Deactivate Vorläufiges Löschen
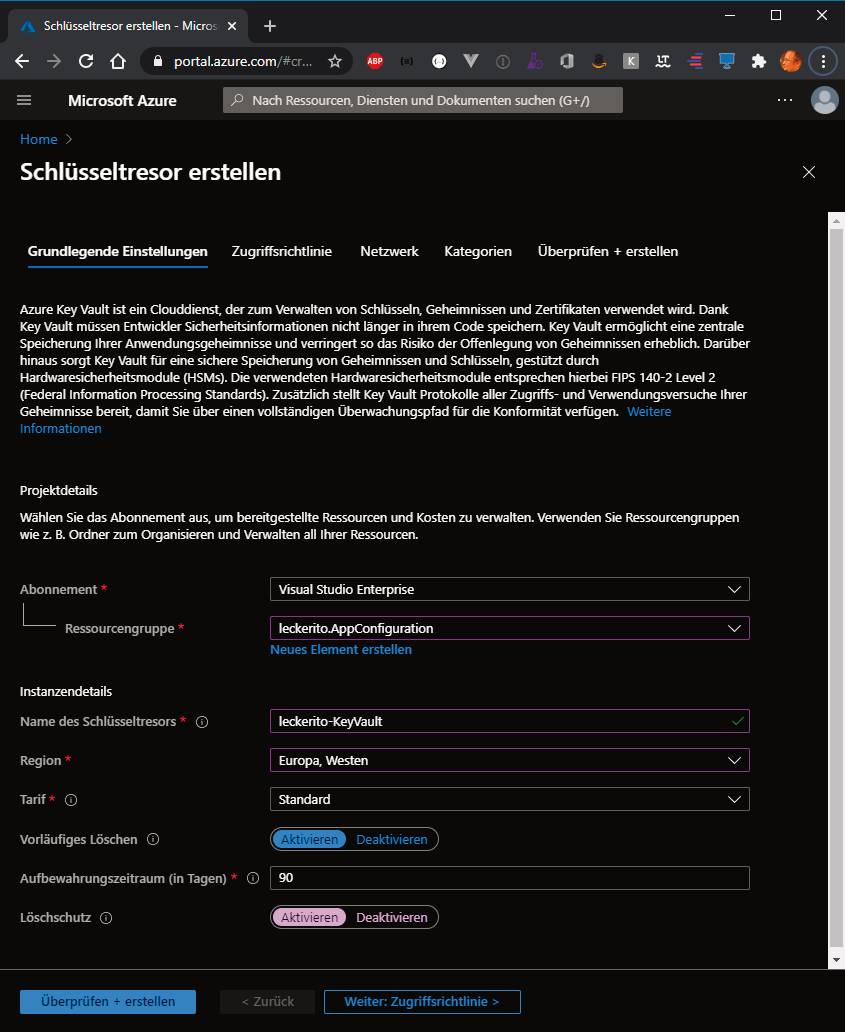The height and width of the screenshot is (1032, 845). tap(392, 839)
